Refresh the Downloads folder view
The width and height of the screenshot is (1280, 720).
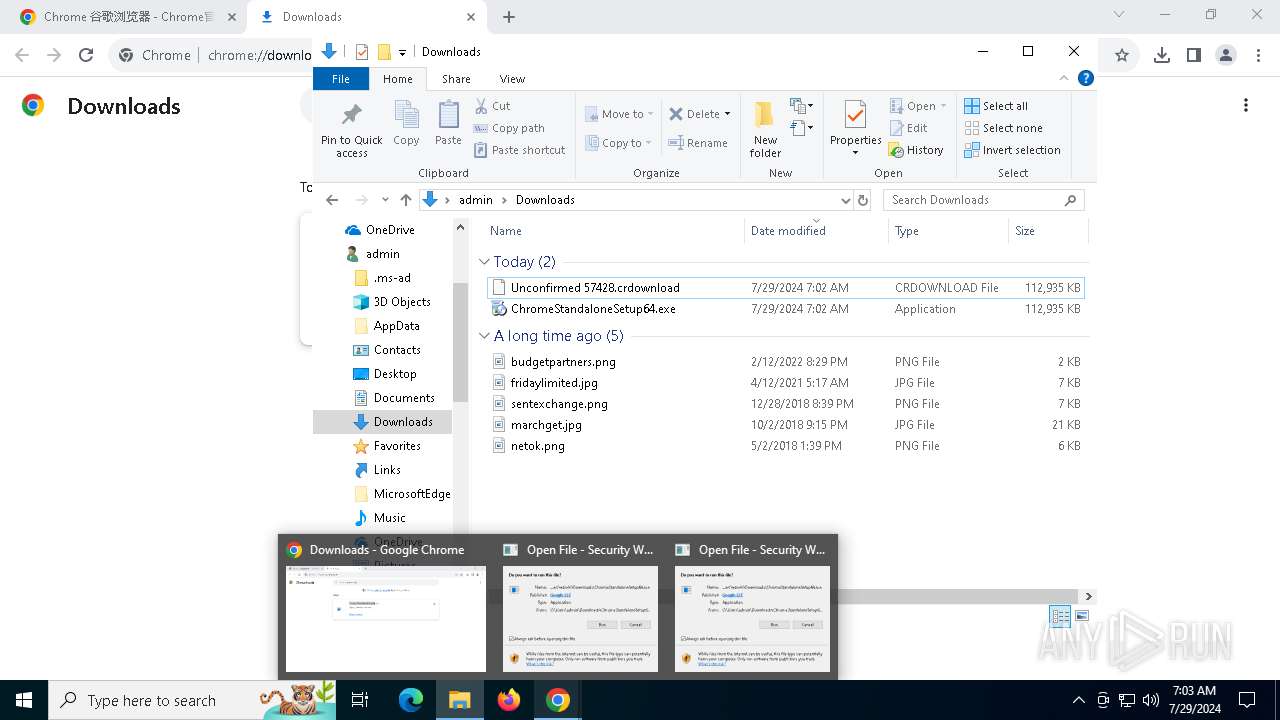pyautogui.click(x=864, y=200)
